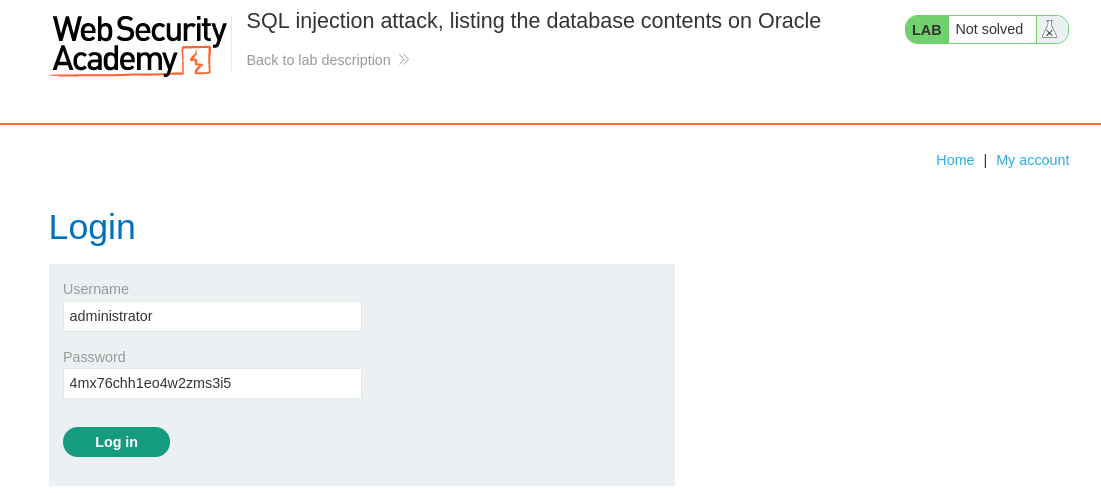Viewport: 1101px width, 493px height.
Task: Submit the form with Log in button
Action: [x=117, y=442]
